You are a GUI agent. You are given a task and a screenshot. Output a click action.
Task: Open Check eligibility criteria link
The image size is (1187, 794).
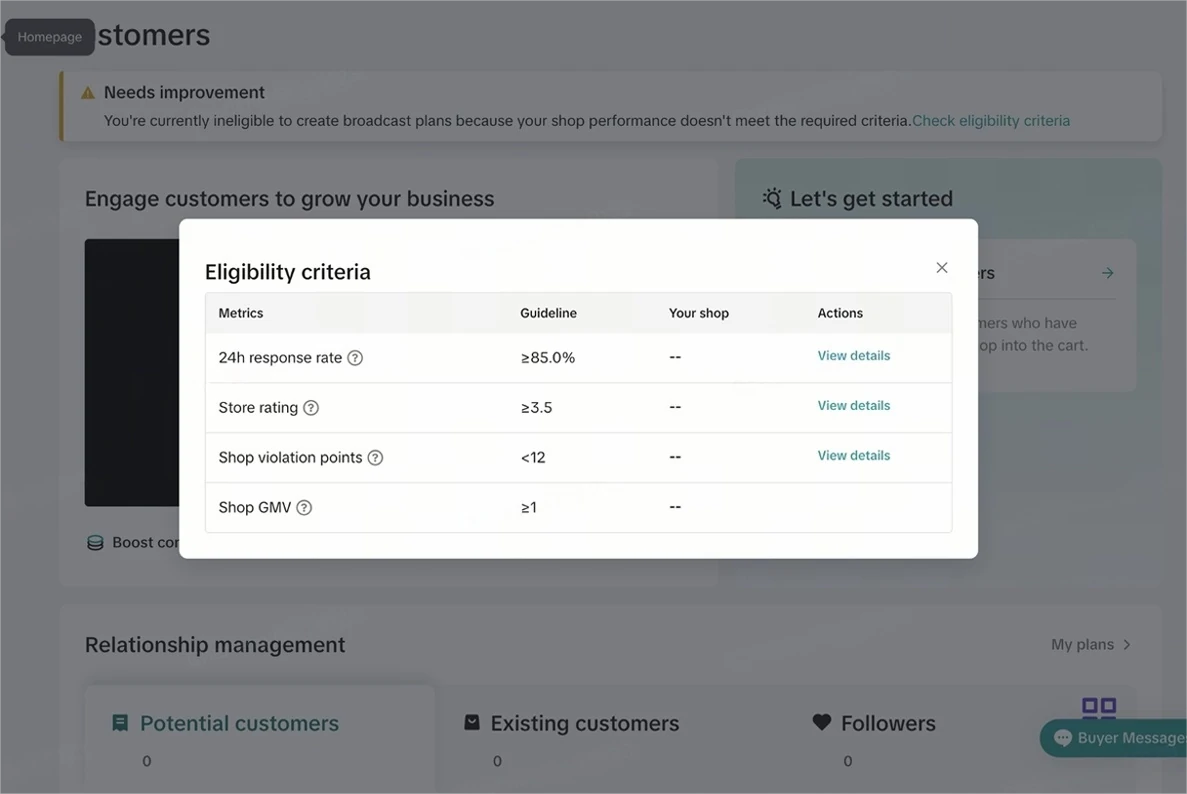[x=991, y=120]
